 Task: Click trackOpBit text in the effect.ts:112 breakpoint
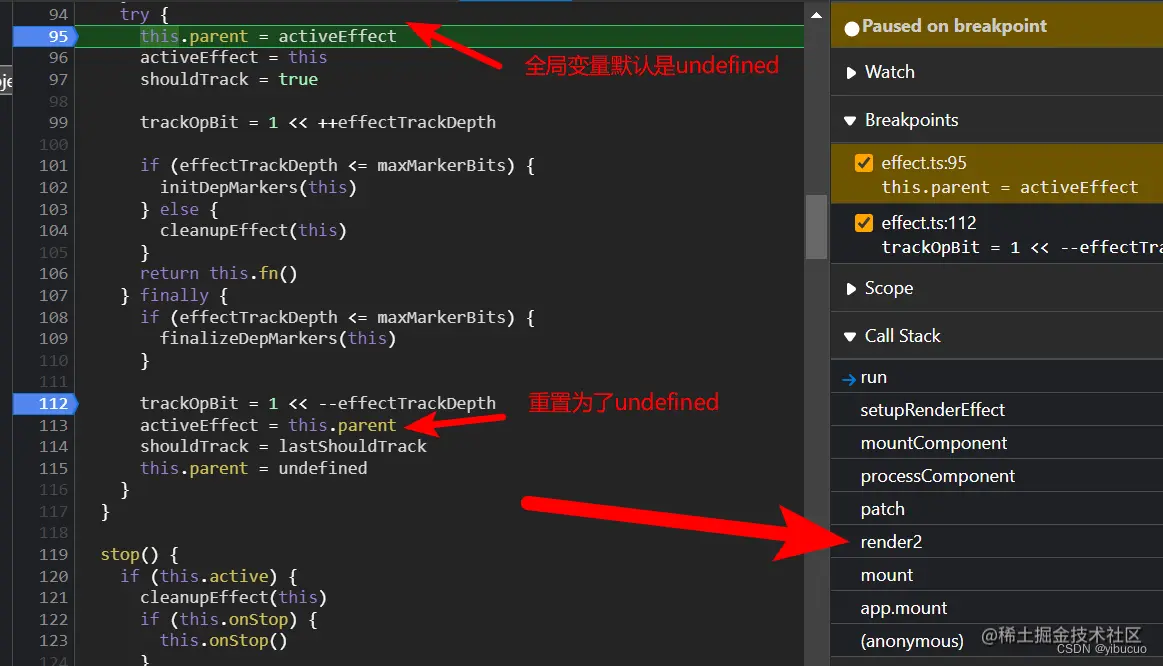point(930,248)
